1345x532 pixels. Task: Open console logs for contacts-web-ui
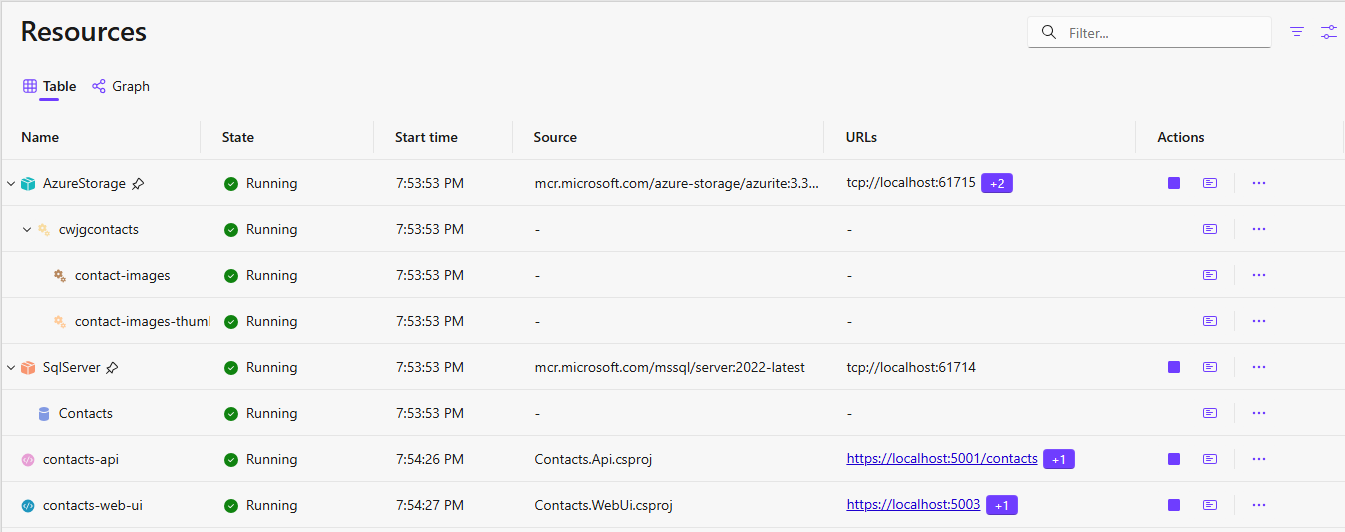tap(1210, 505)
